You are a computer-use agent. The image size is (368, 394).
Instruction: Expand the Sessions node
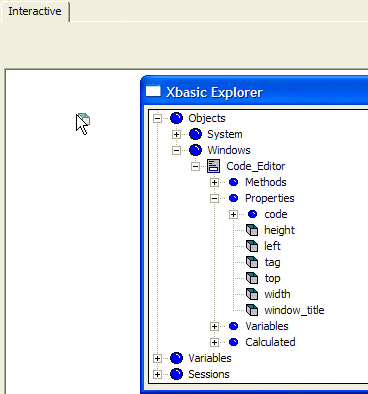[157, 374]
